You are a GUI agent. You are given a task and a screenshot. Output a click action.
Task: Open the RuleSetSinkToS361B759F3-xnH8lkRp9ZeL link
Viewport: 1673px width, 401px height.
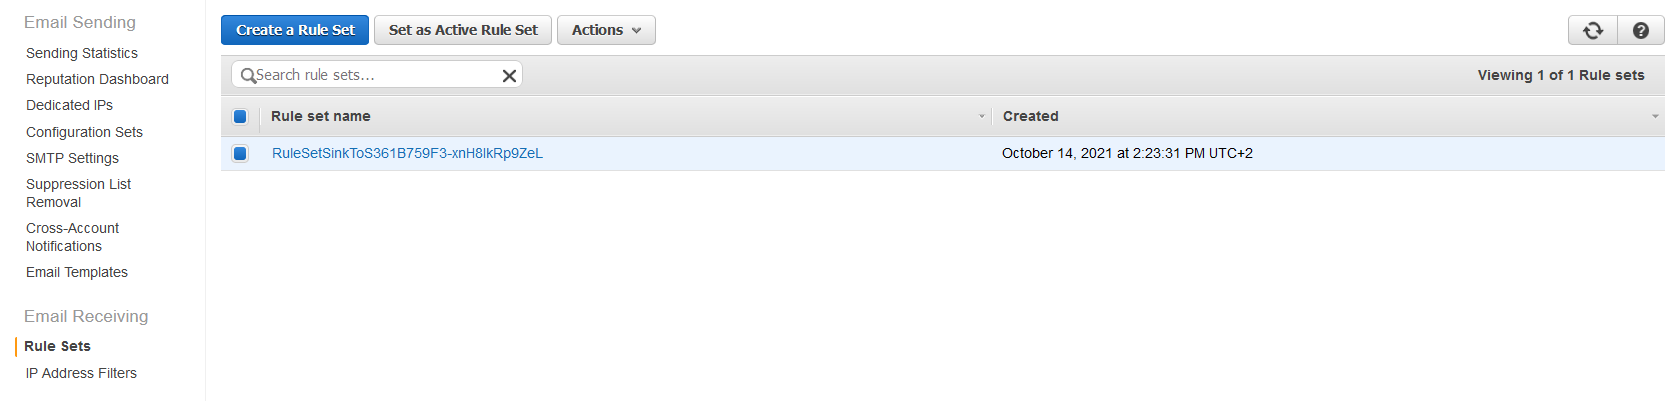click(407, 153)
